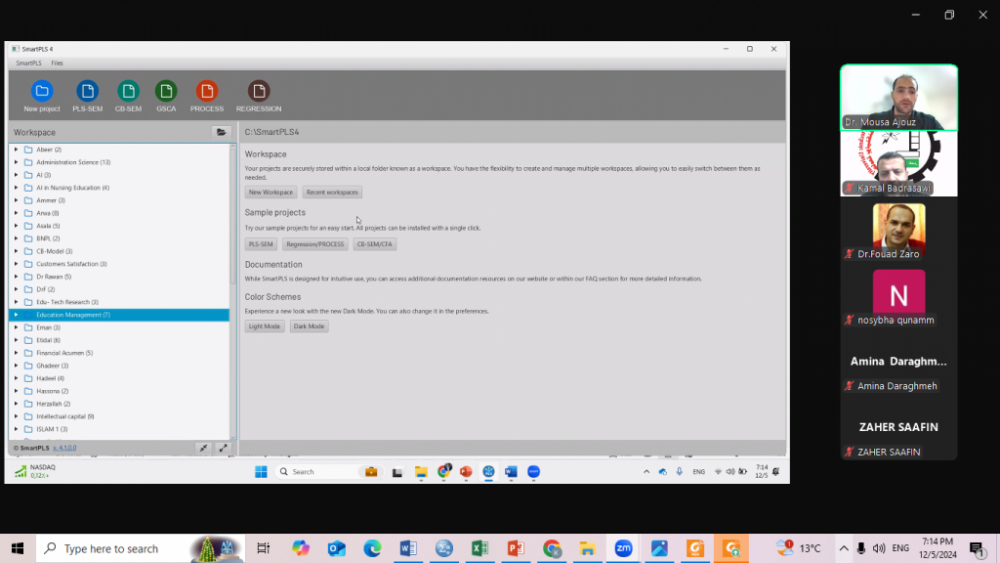1000x563 pixels.
Task: Open Microsoft Edge from the host taskbar
Action: click(372, 548)
